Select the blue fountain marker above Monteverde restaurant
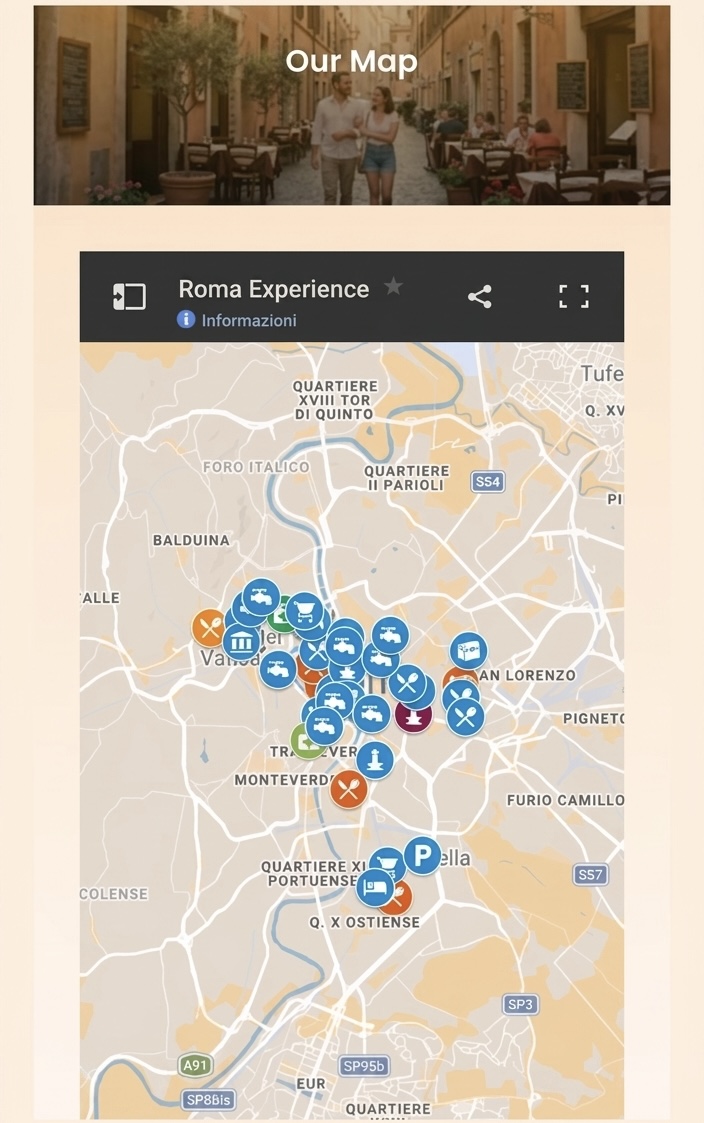This screenshot has height=1123, width=704. pos(375,759)
